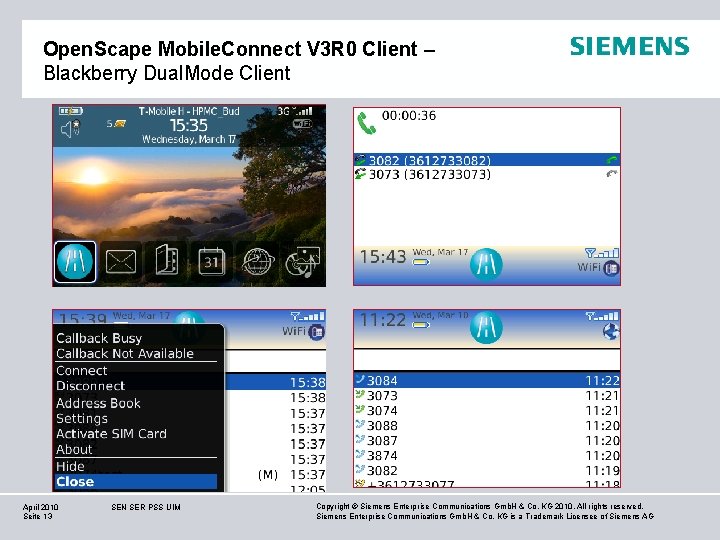Tap the globe network icon in 11:22 screen

pyautogui.click(x=611, y=332)
